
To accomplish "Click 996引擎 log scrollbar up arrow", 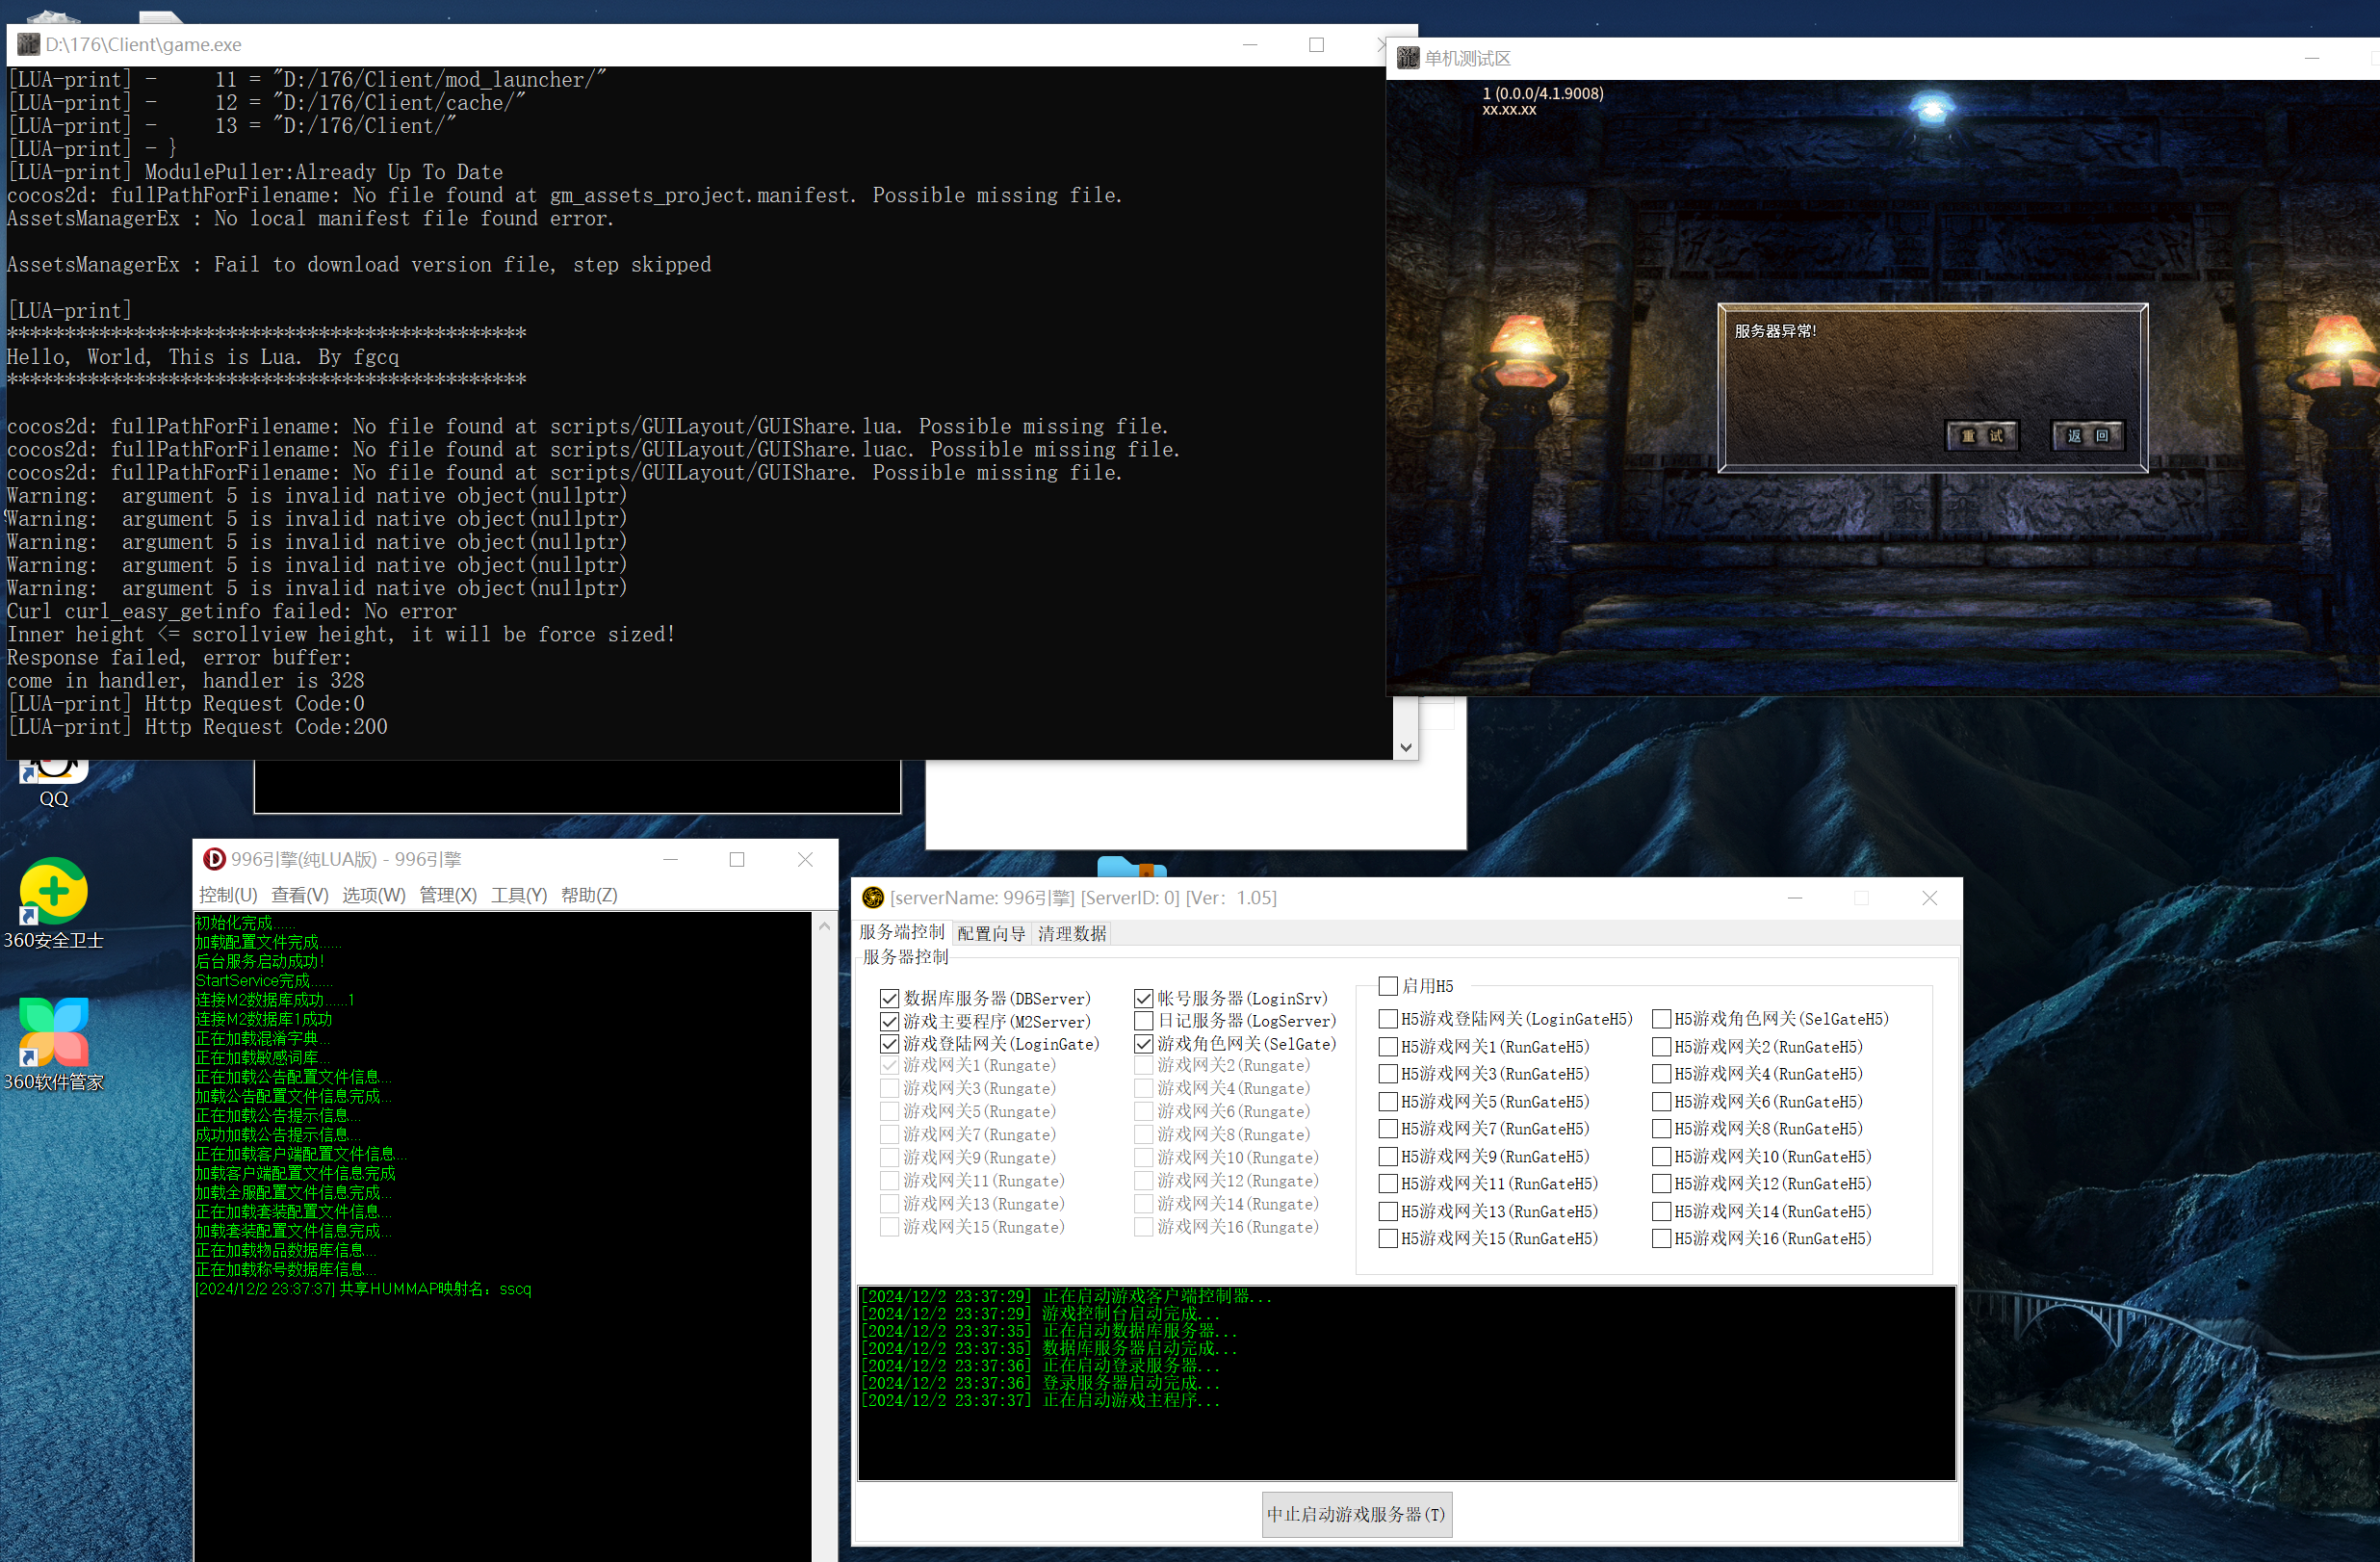I will (x=825, y=926).
